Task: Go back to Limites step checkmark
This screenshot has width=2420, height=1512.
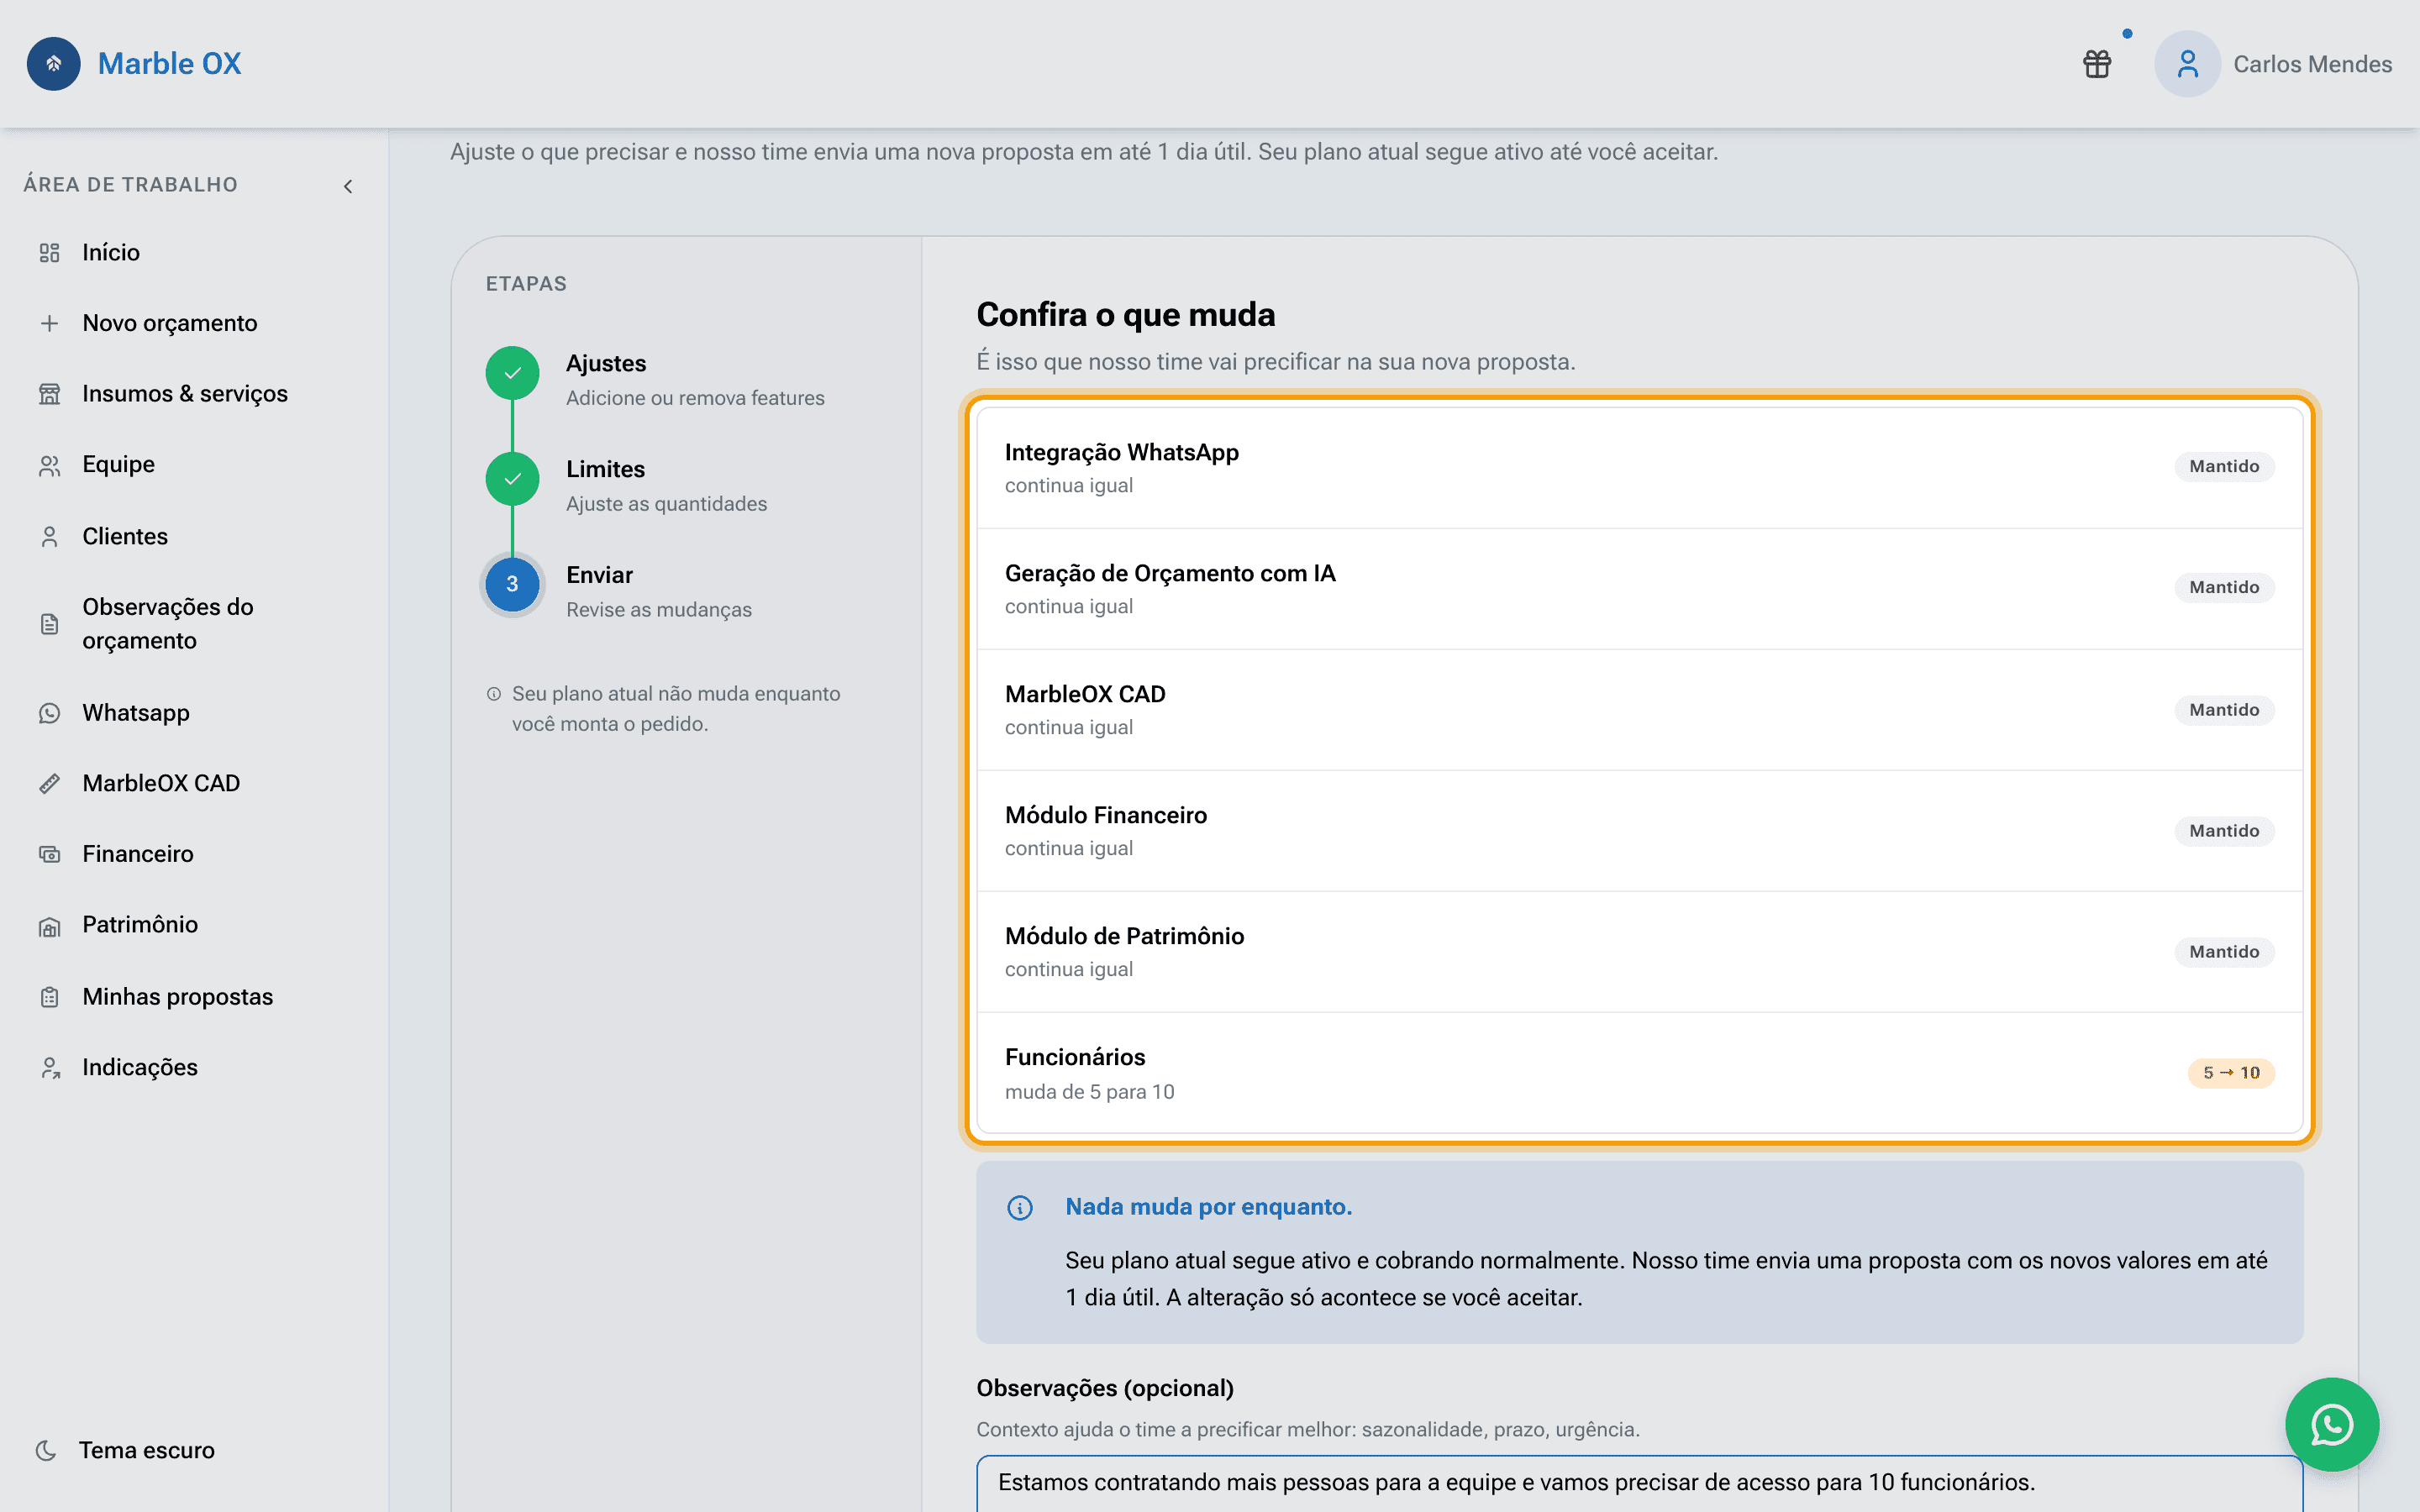Action: [512, 479]
